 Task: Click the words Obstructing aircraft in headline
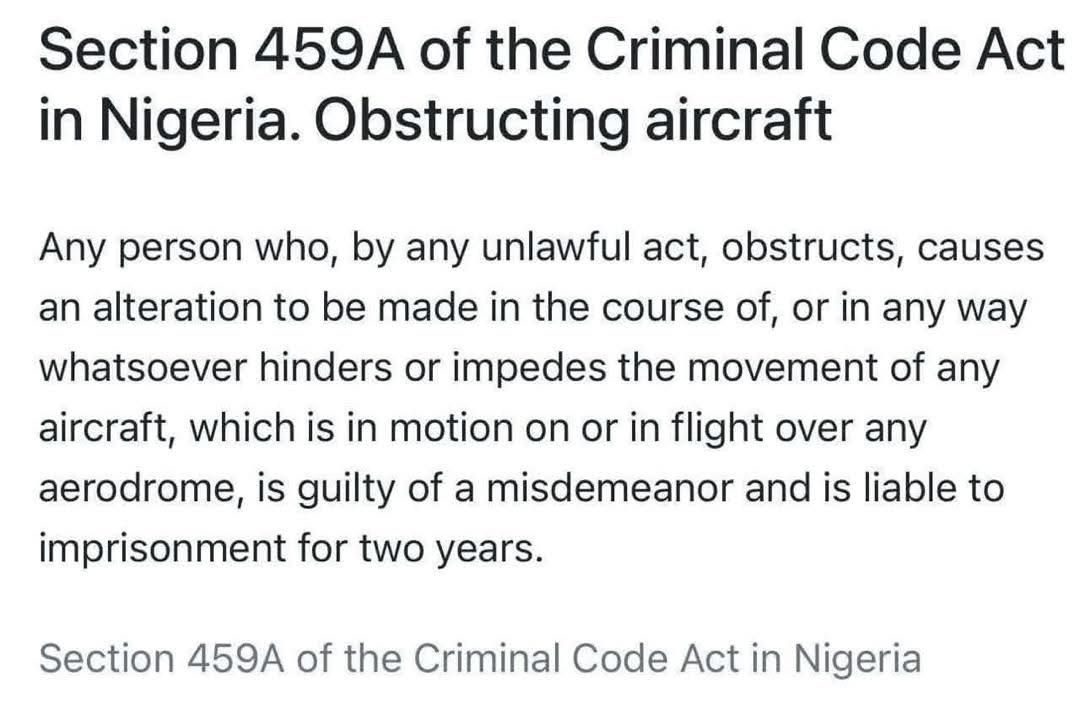[x=573, y=120]
